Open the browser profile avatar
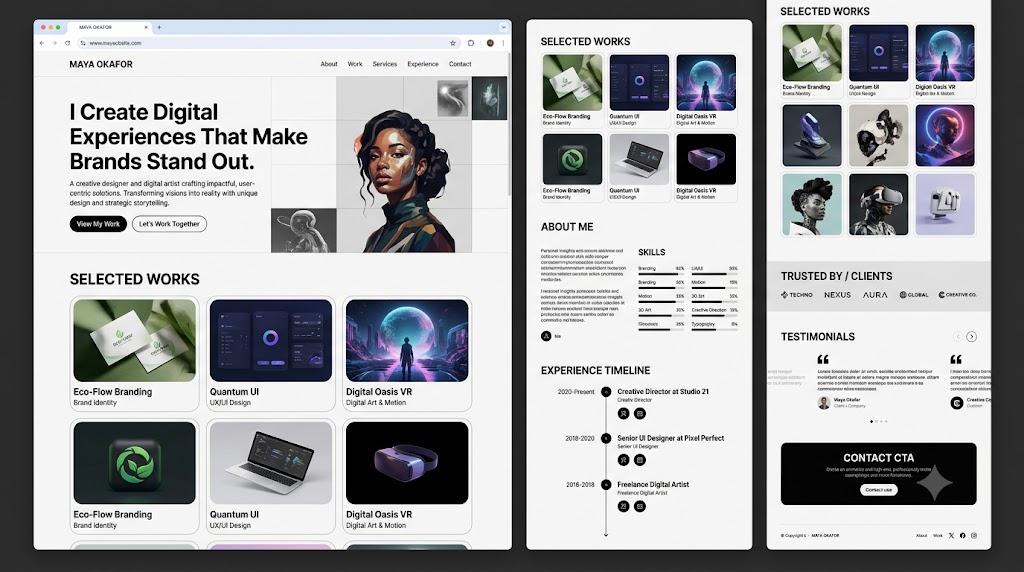This screenshot has height=572, width=1024. click(x=490, y=43)
